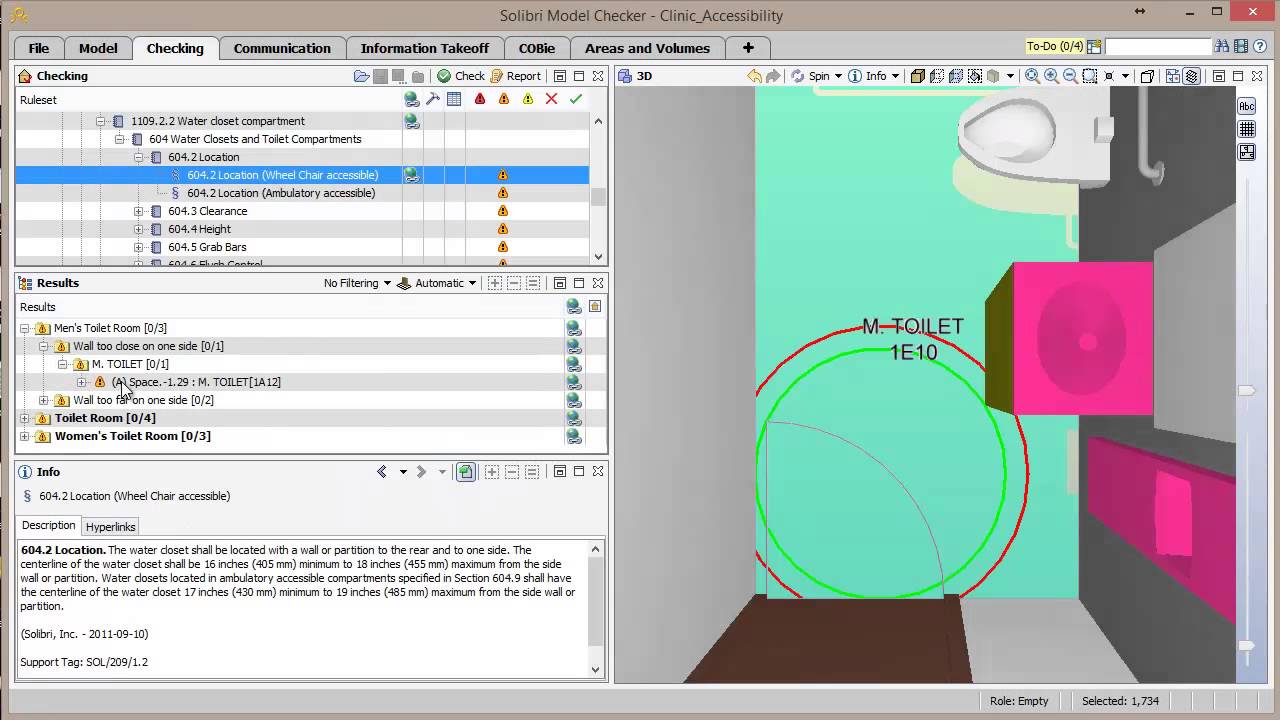Switch to the Areas and Volumes tab
Screen dimensions: 1280x720
click(x=647, y=48)
